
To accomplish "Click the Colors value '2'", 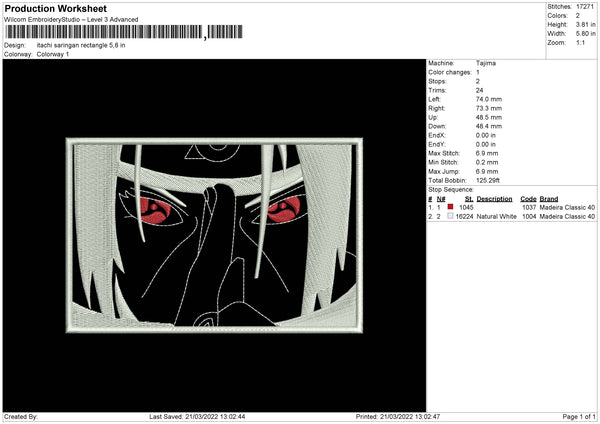I will click(578, 16).
